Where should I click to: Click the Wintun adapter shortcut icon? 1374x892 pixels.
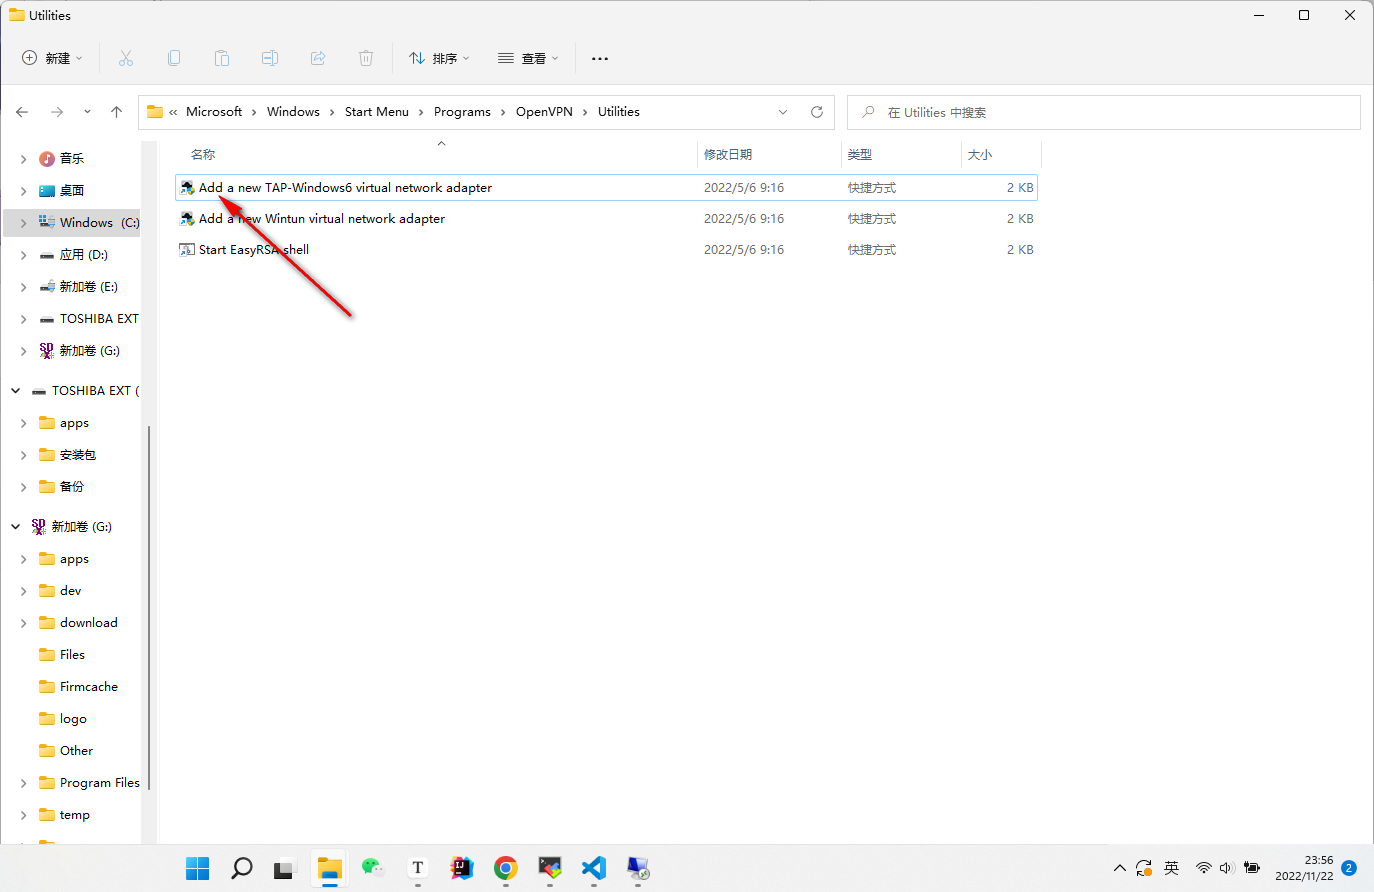pos(187,218)
